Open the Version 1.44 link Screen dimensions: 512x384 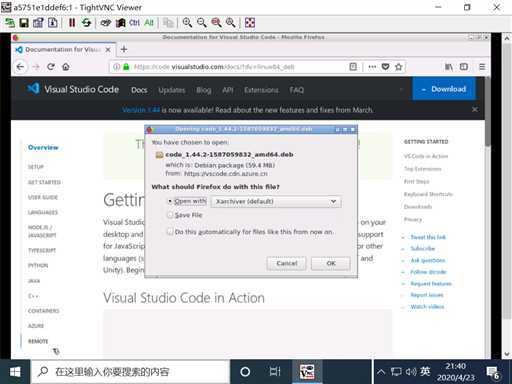point(141,110)
